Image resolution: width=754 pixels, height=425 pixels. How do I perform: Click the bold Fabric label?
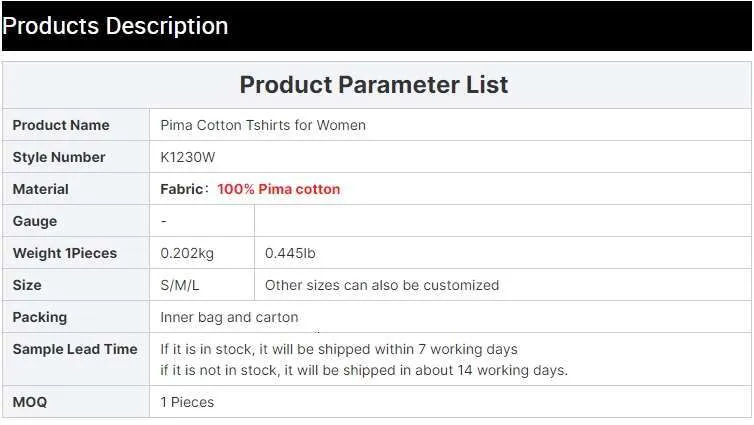(x=181, y=189)
